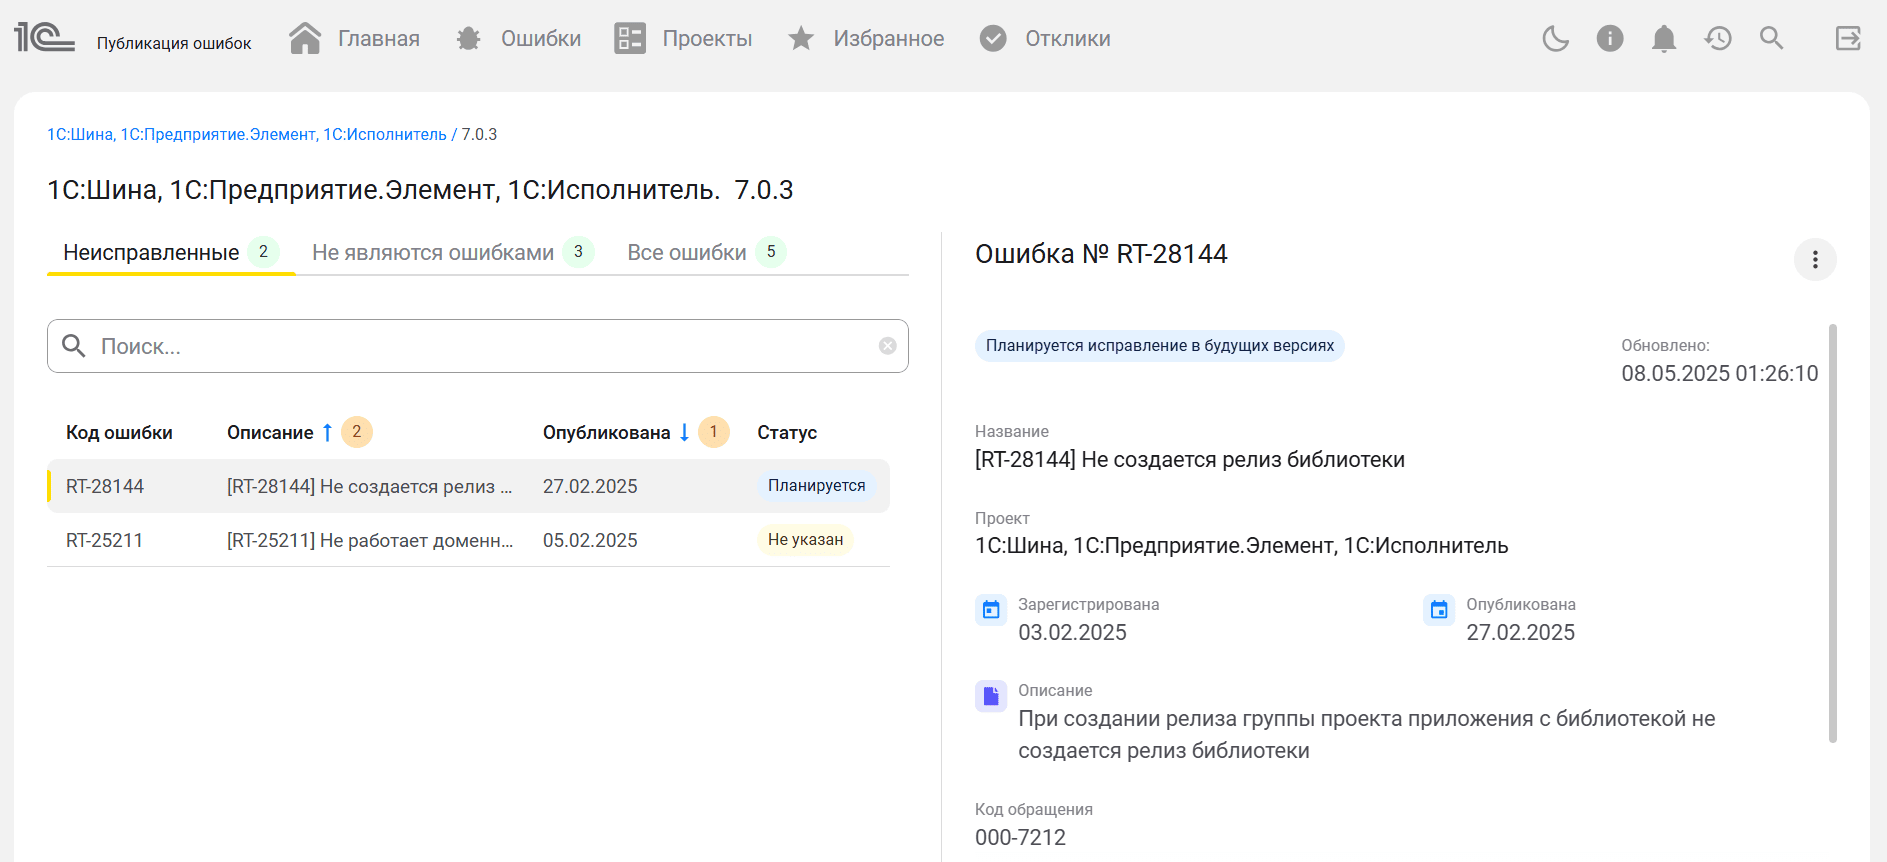Click the Проекты grid icon
Viewport: 1887px width, 862px height.
click(x=630, y=38)
